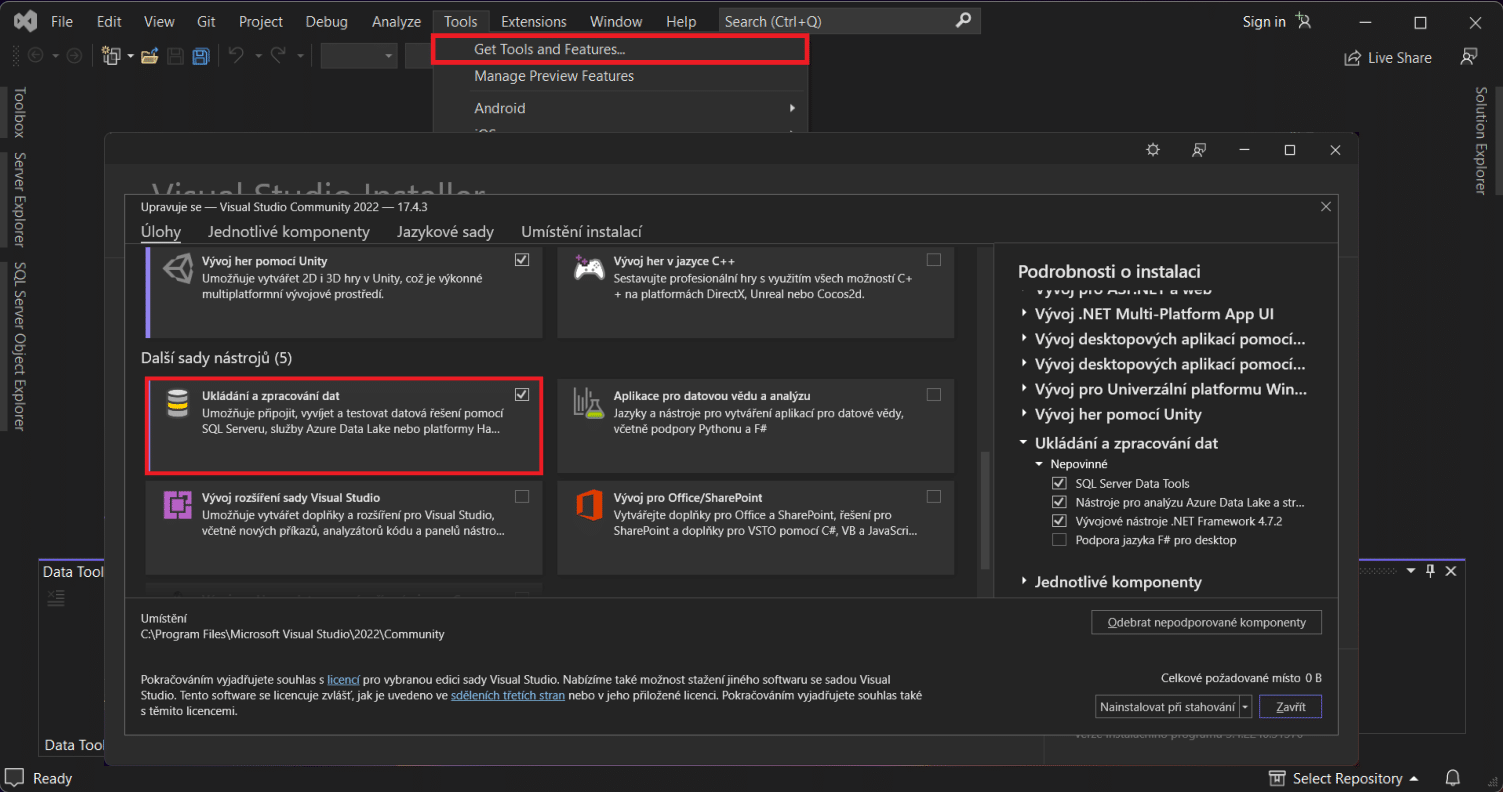Click the Open File folder icon
The width and height of the screenshot is (1503, 792).
(150, 56)
